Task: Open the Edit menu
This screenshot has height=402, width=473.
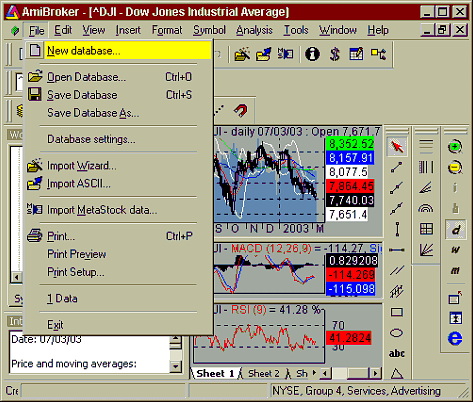Action: (63, 30)
